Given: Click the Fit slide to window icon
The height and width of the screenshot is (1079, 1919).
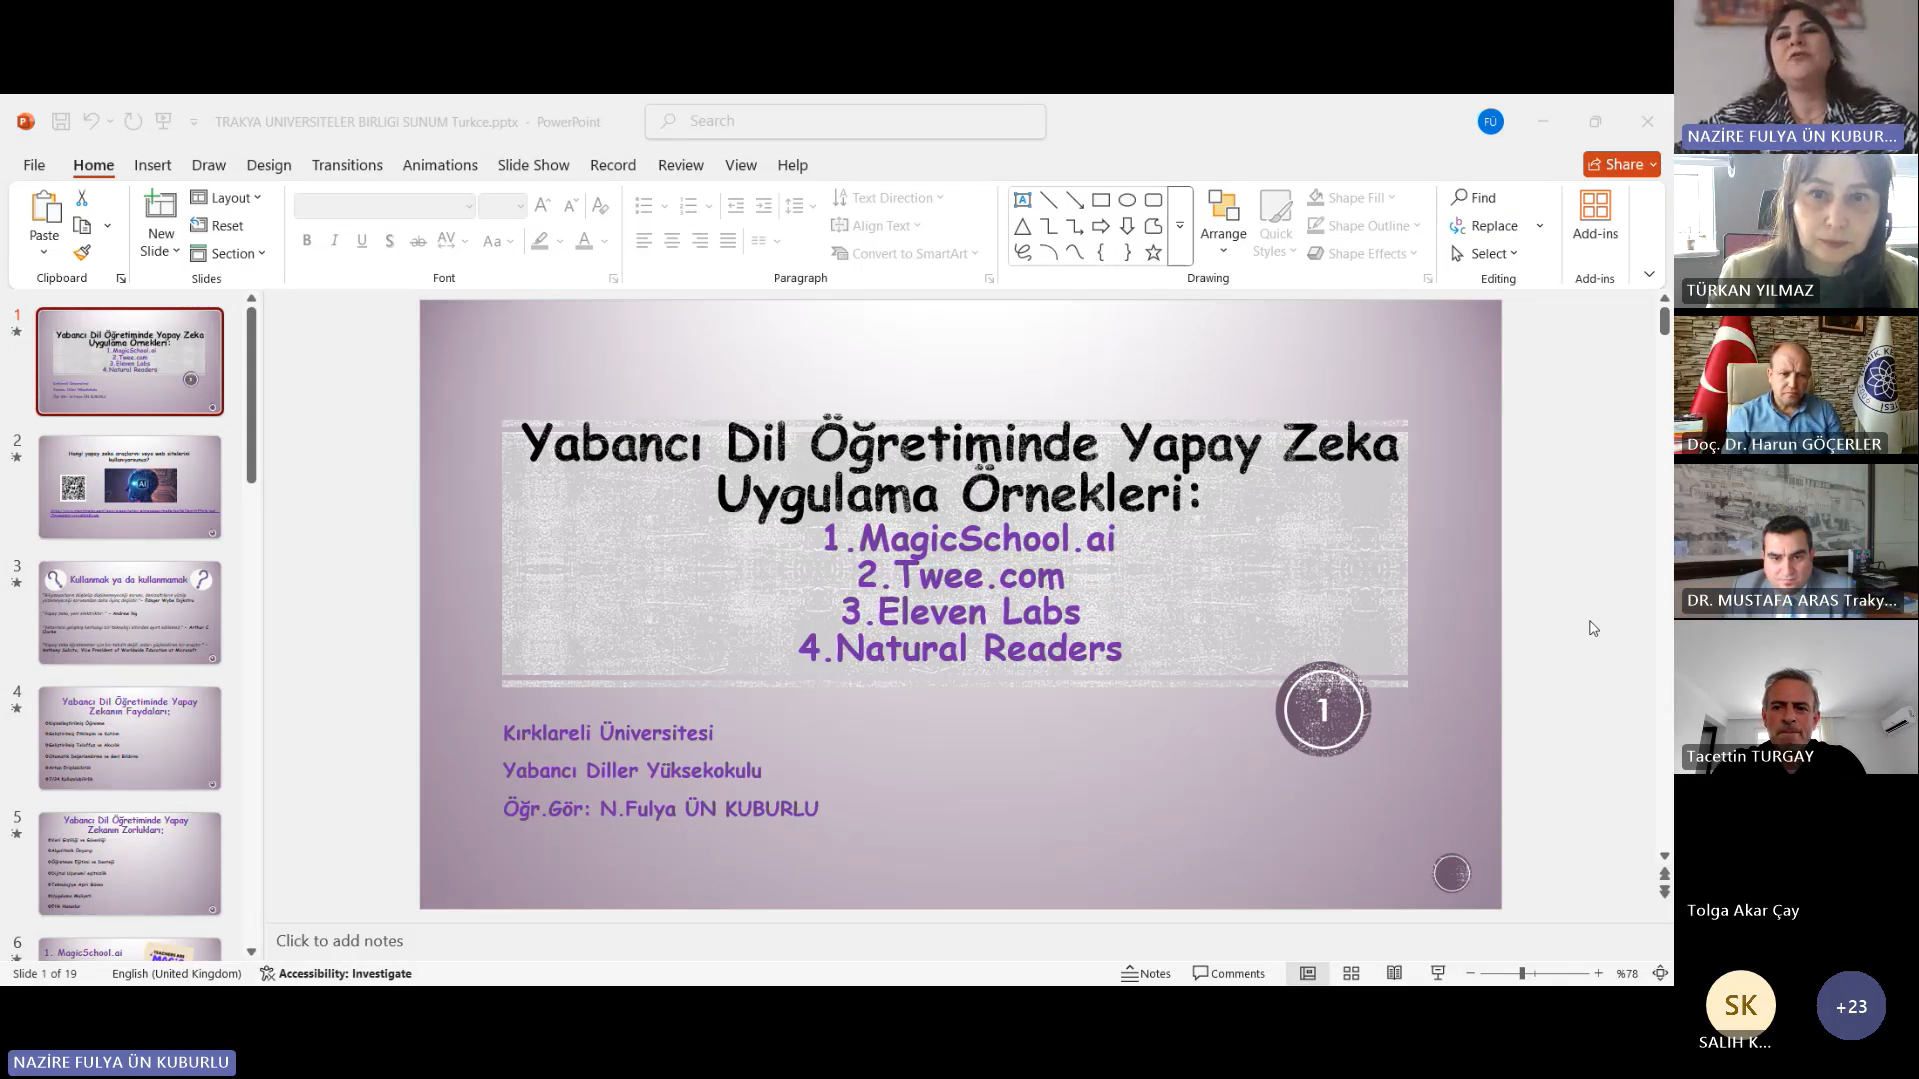Looking at the screenshot, I should 1660,973.
